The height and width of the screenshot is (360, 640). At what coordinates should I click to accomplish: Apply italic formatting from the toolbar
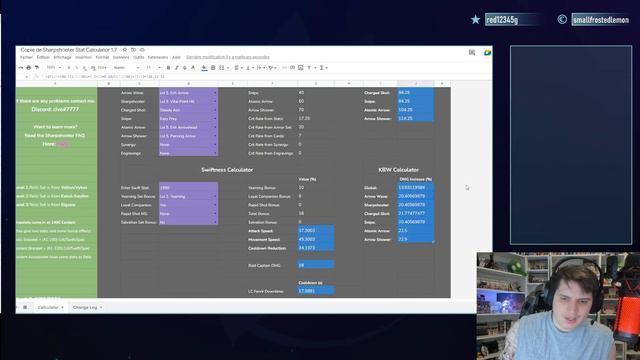click(x=176, y=68)
